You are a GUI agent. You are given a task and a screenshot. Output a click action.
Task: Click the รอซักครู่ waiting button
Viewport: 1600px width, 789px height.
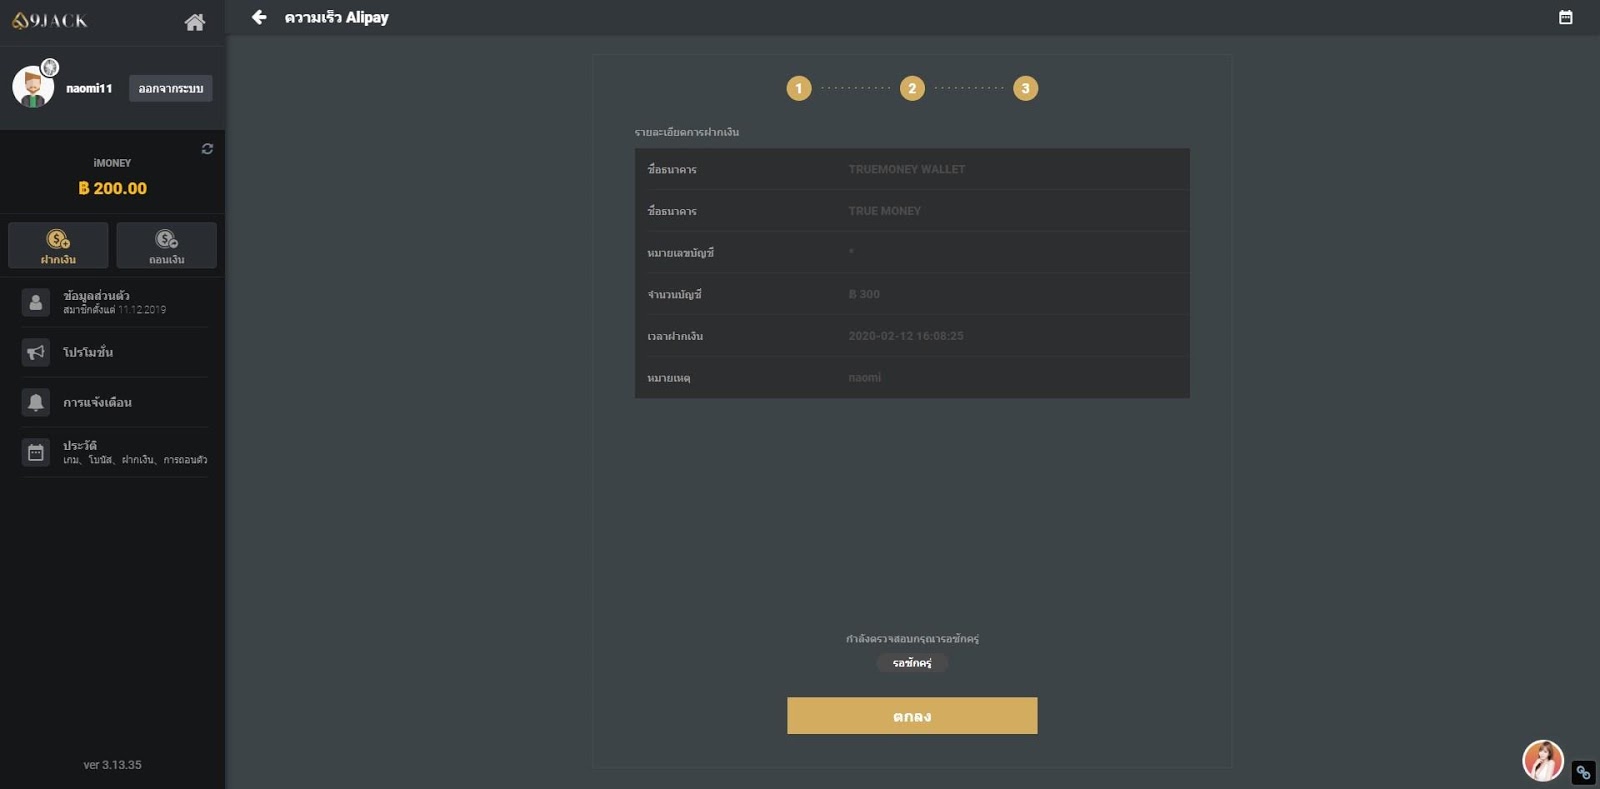click(912, 663)
